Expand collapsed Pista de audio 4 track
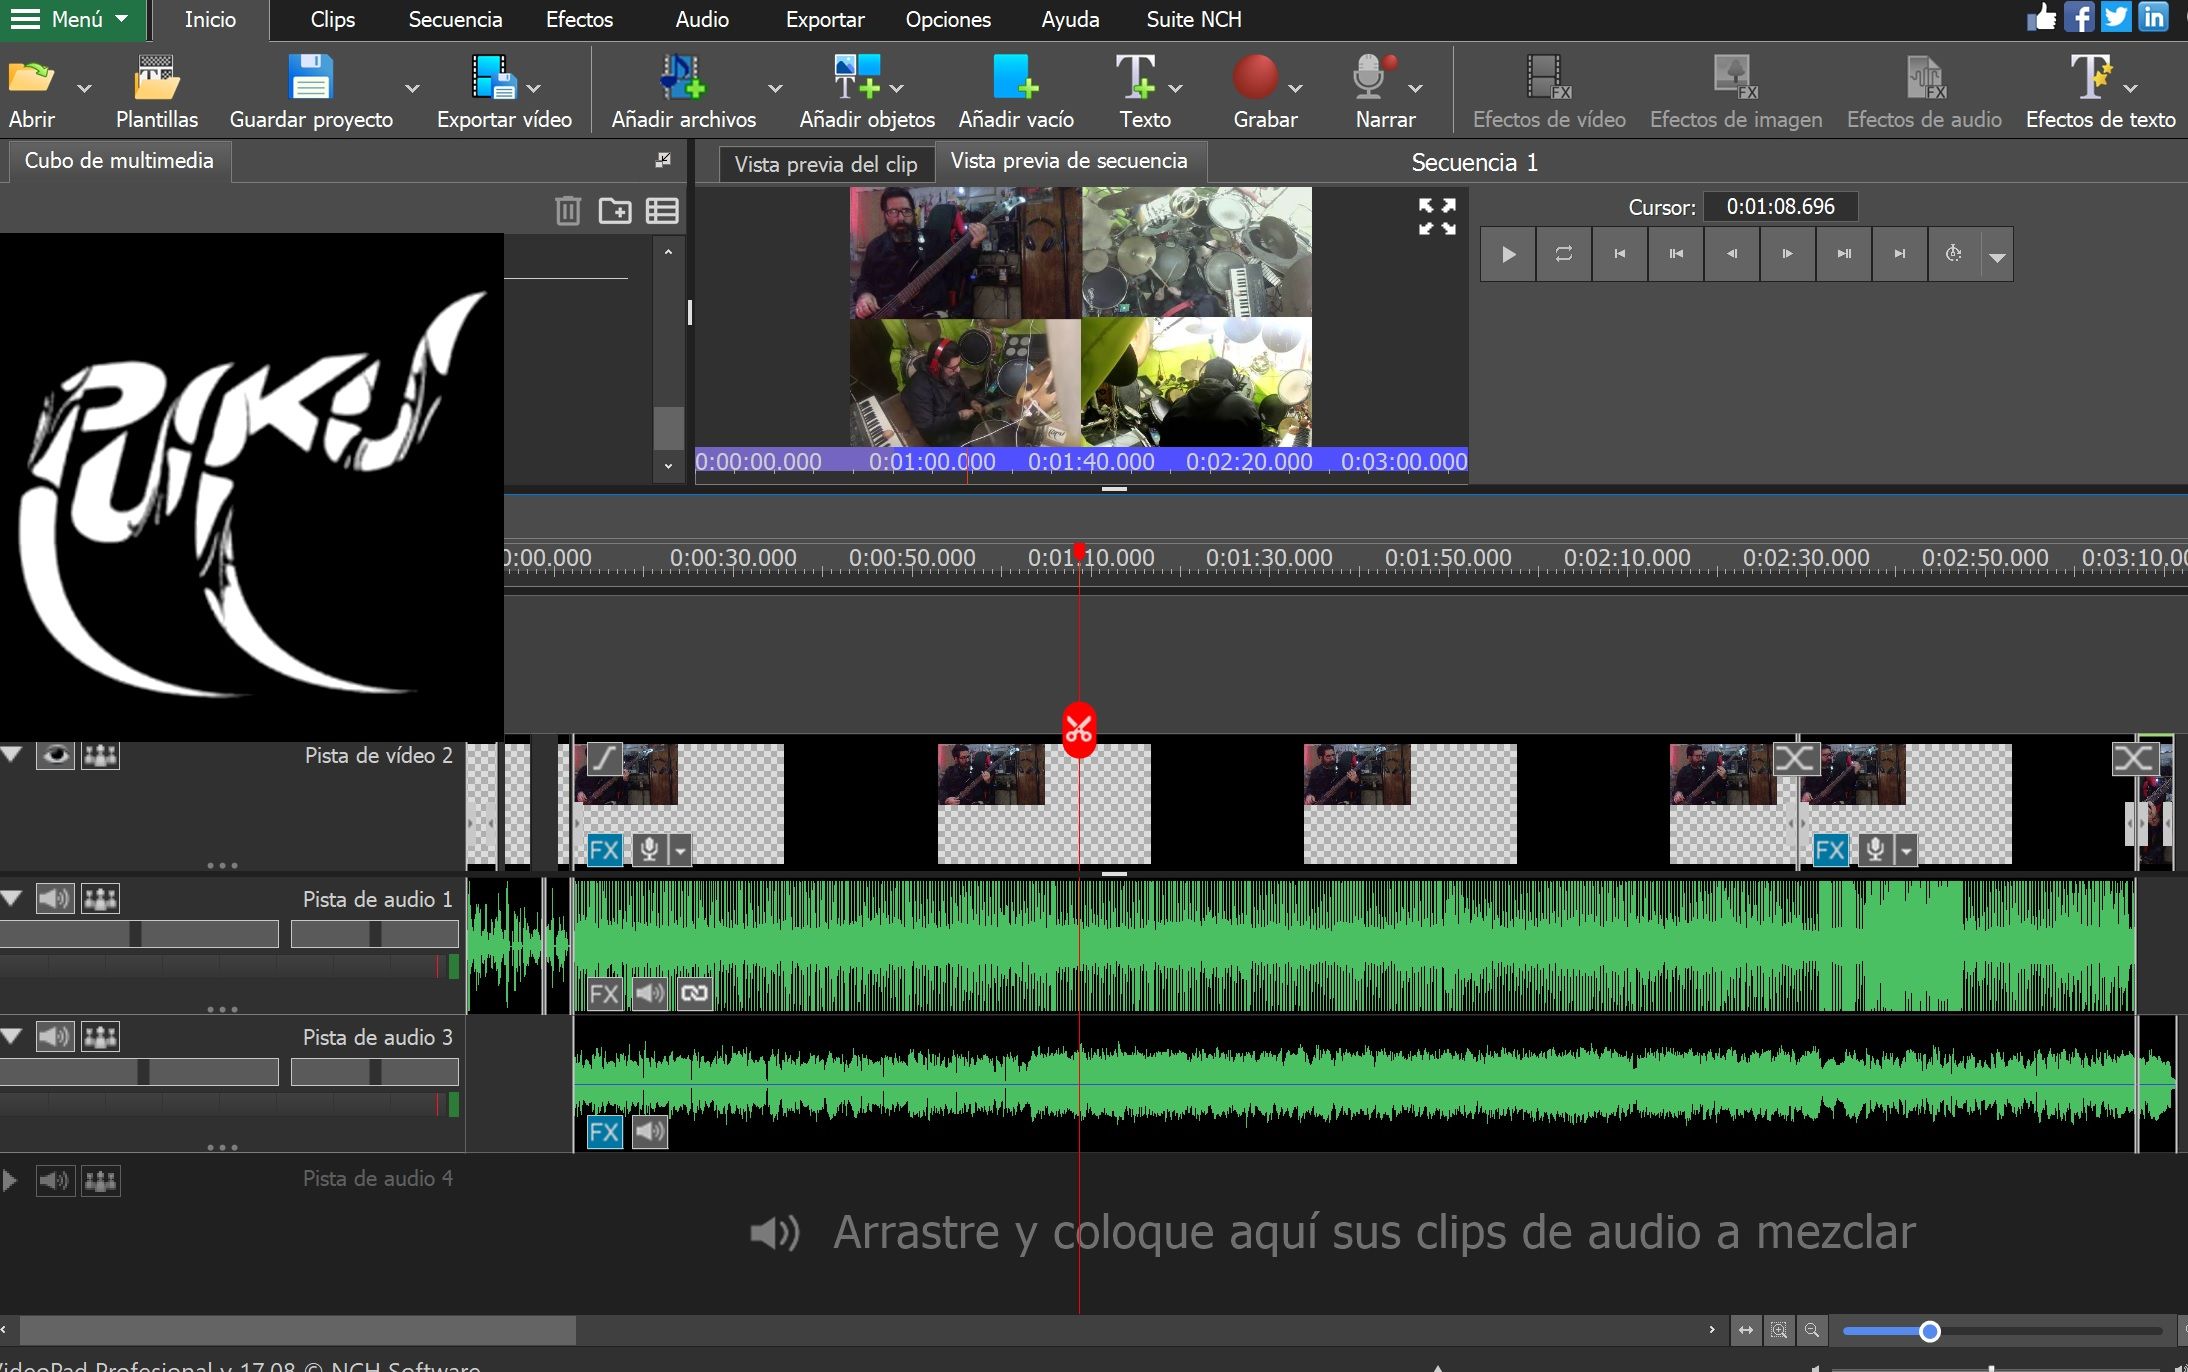Image resolution: width=2188 pixels, height=1372 pixels. pyautogui.click(x=10, y=1180)
